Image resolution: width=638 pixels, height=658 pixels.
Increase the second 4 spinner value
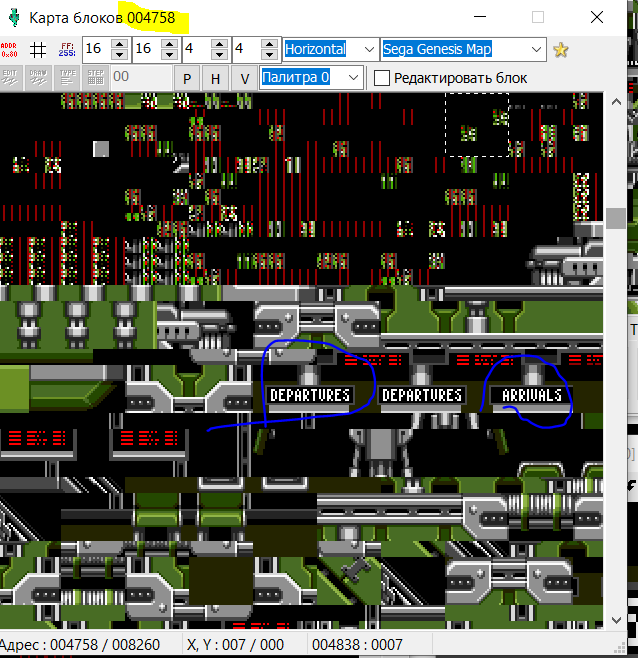pyautogui.click(x=269, y=44)
